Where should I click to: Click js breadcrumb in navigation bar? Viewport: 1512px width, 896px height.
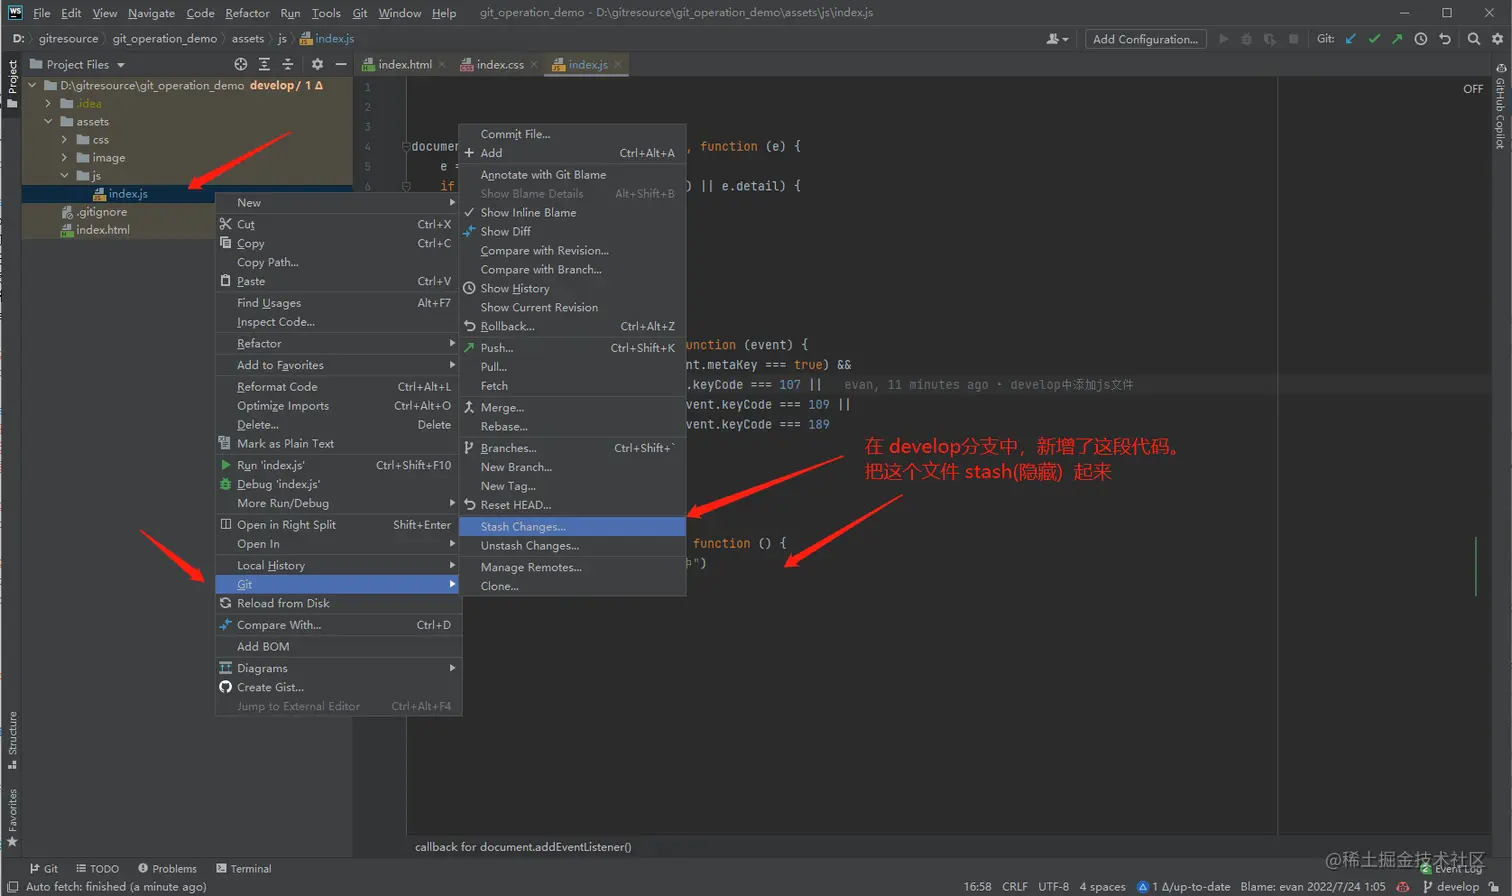pos(282,39)
